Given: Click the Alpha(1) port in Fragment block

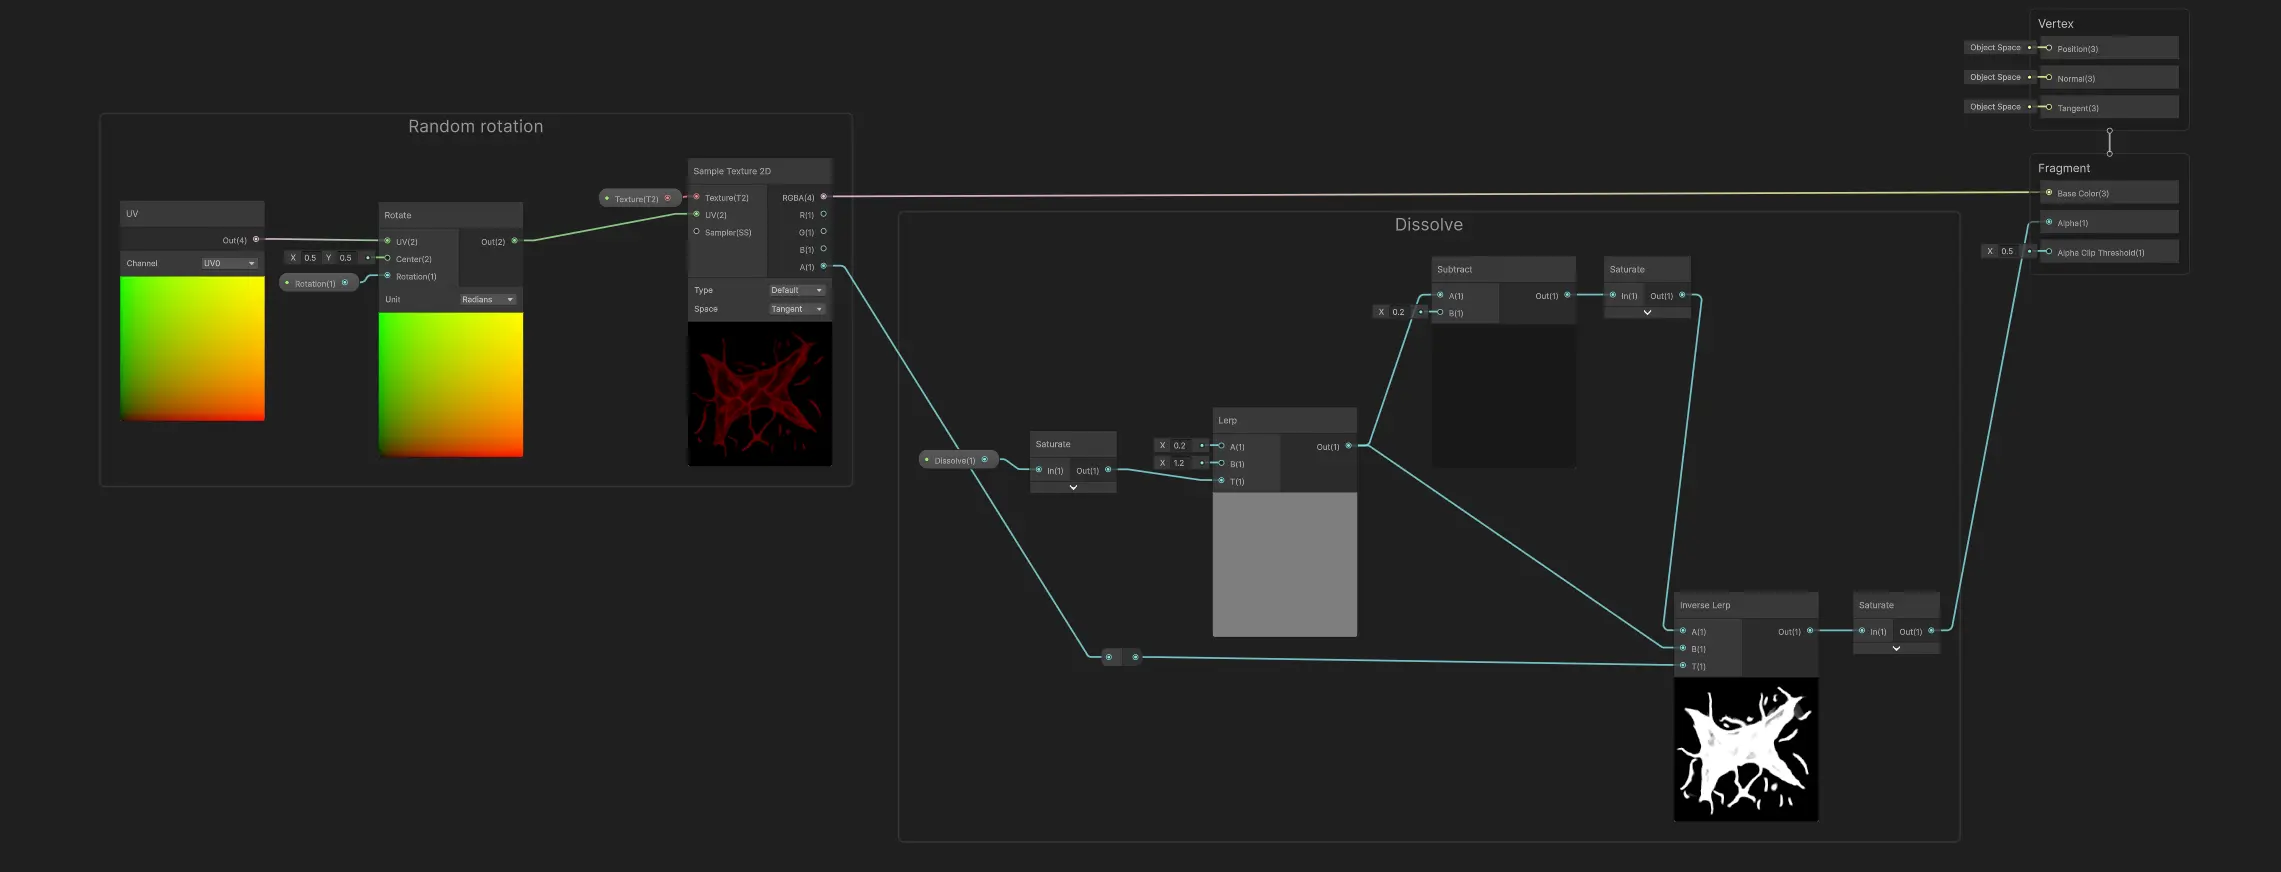Looking at the screenshot, I should [x=2049, y=223].
